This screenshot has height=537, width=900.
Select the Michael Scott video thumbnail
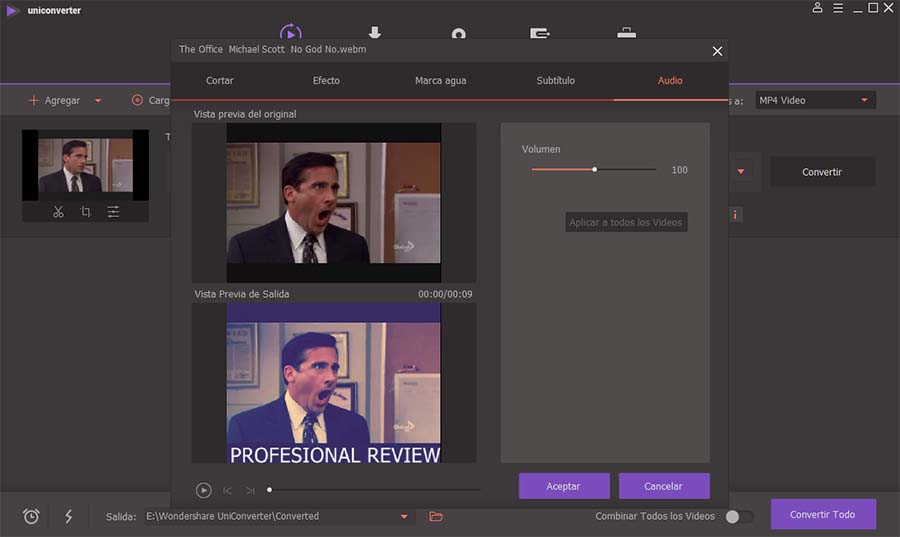pyautogui.click(x=86, y=165)
